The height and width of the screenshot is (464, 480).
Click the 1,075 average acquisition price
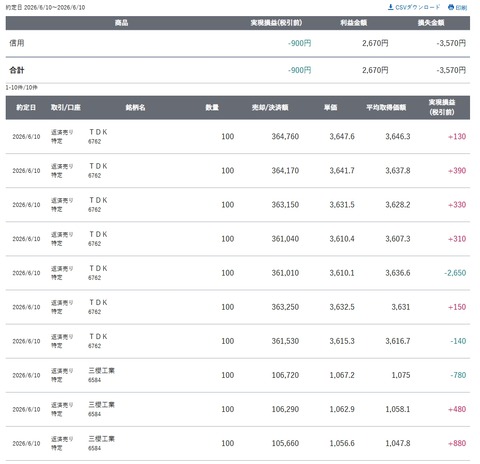pyautogui.click(x=401, y=375)
